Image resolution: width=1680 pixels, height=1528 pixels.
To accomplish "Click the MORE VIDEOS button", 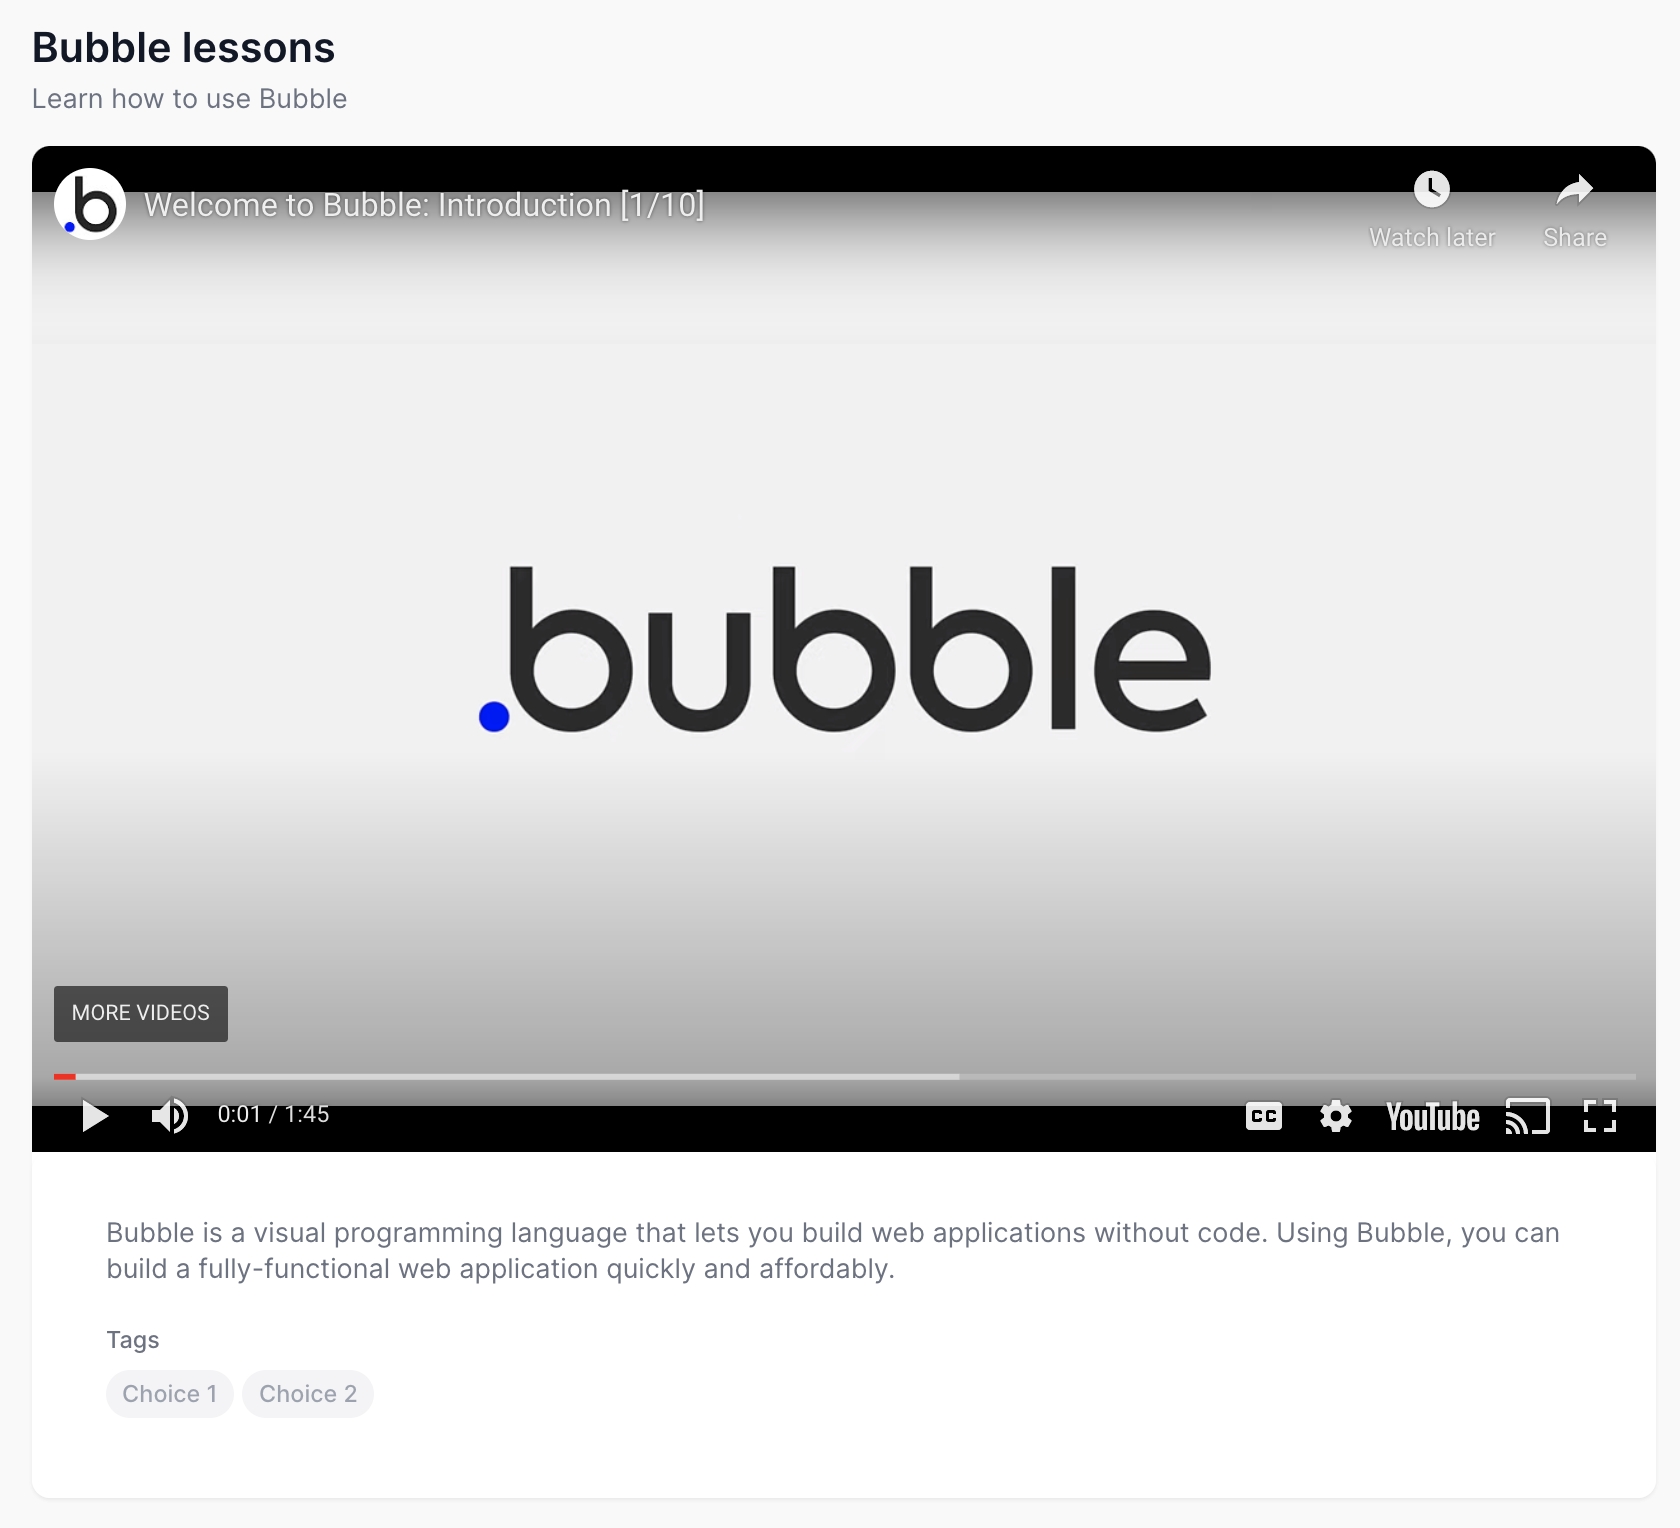I will (141, 1013).
